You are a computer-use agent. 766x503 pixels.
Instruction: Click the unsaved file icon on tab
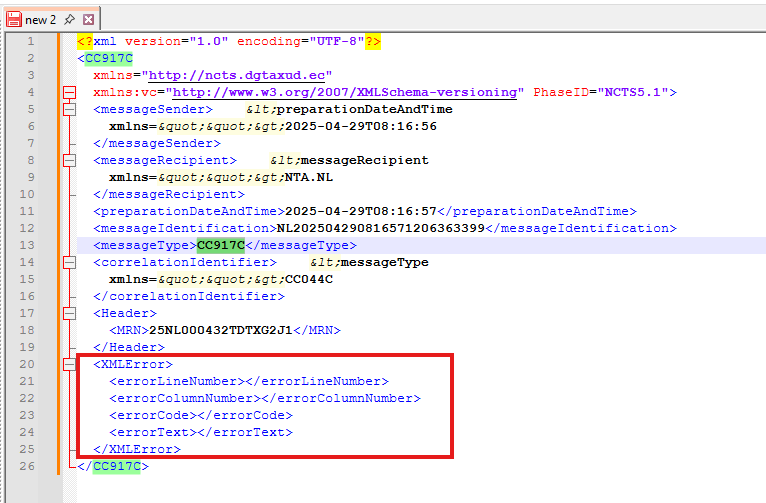tap(14, 19)
